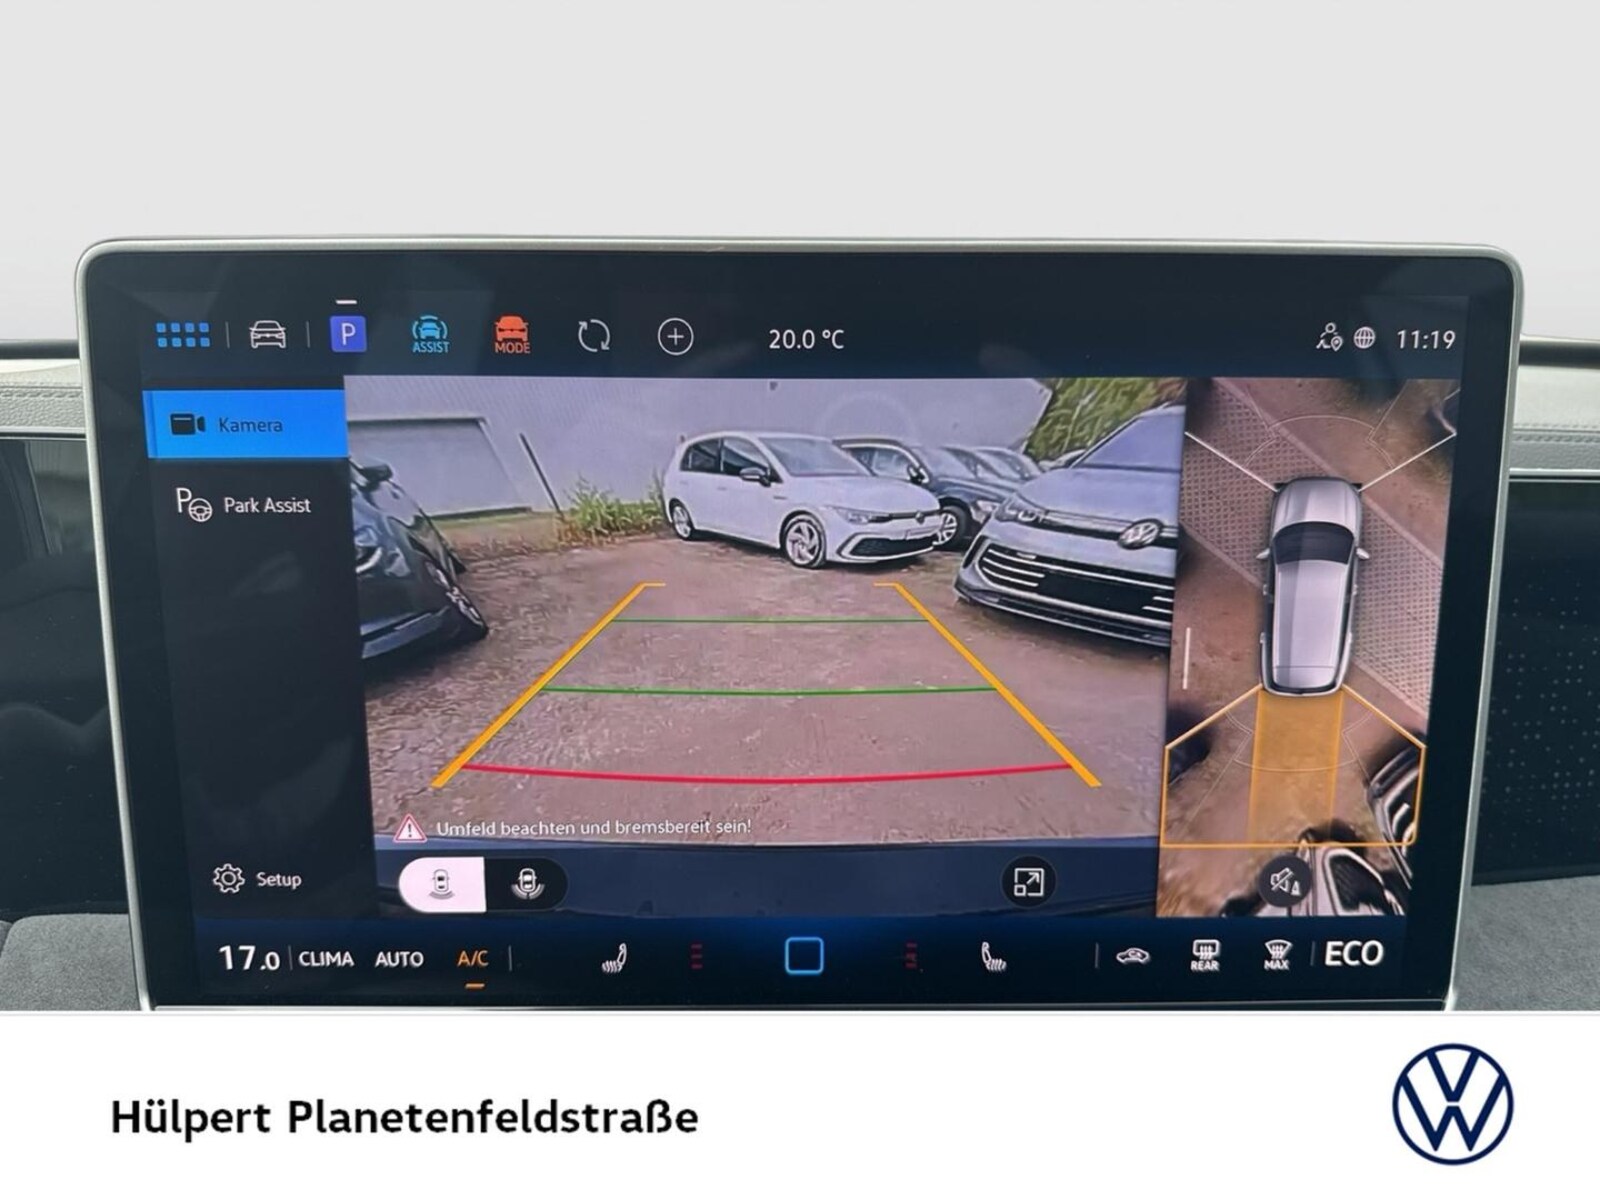This screenshot has width=1600, height=1200.
Task: Tap the circular arrows sync icon
Action: [594, 336]
